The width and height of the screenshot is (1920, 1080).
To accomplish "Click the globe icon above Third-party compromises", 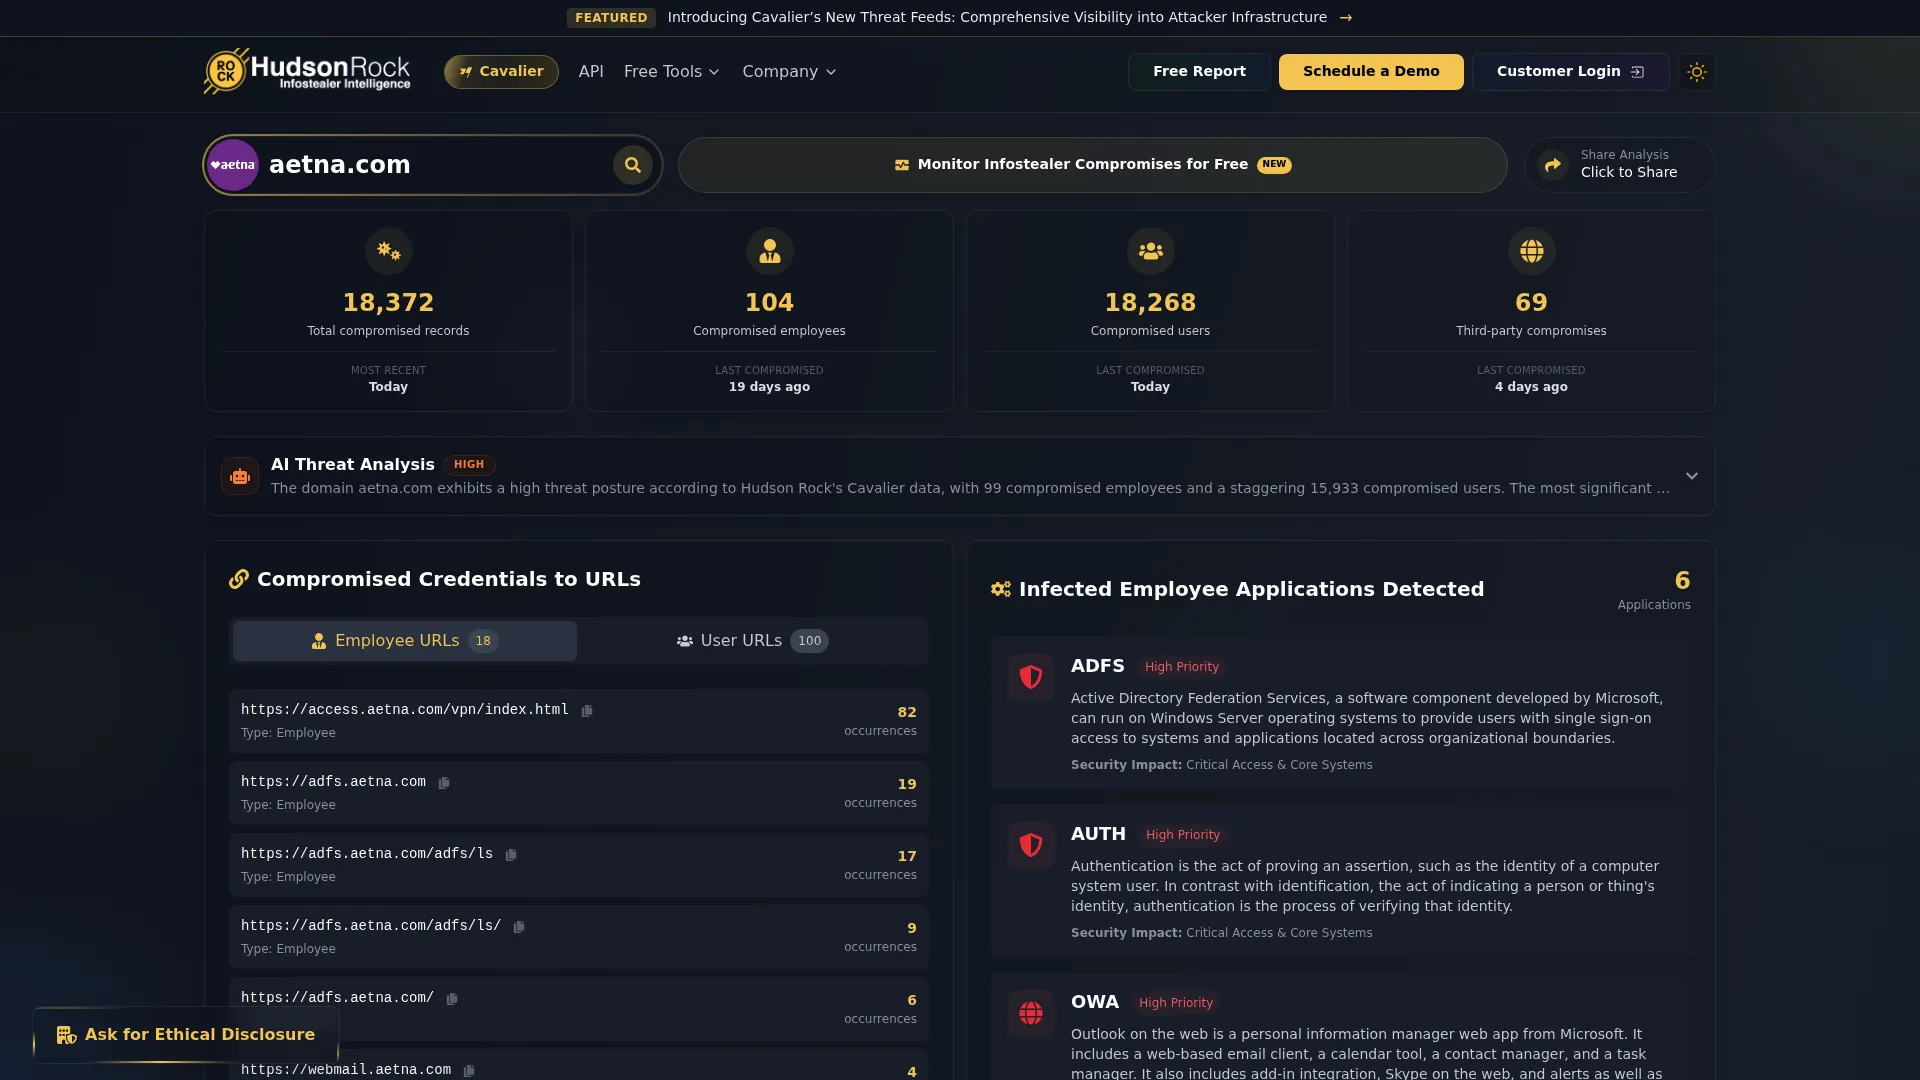I will 1531,251.
